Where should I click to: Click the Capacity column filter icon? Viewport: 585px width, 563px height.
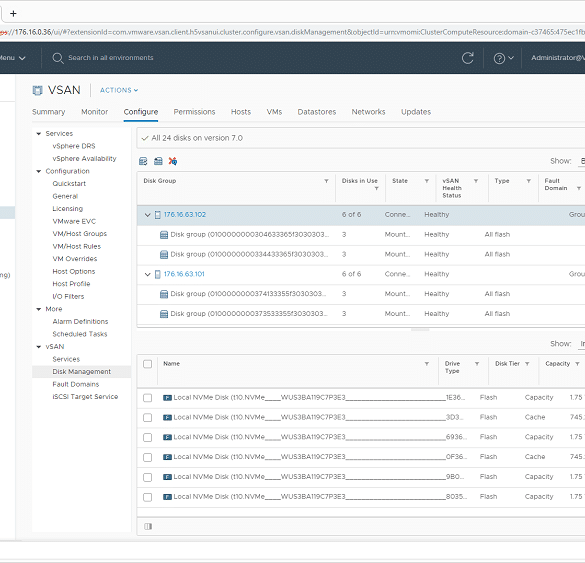577,364
